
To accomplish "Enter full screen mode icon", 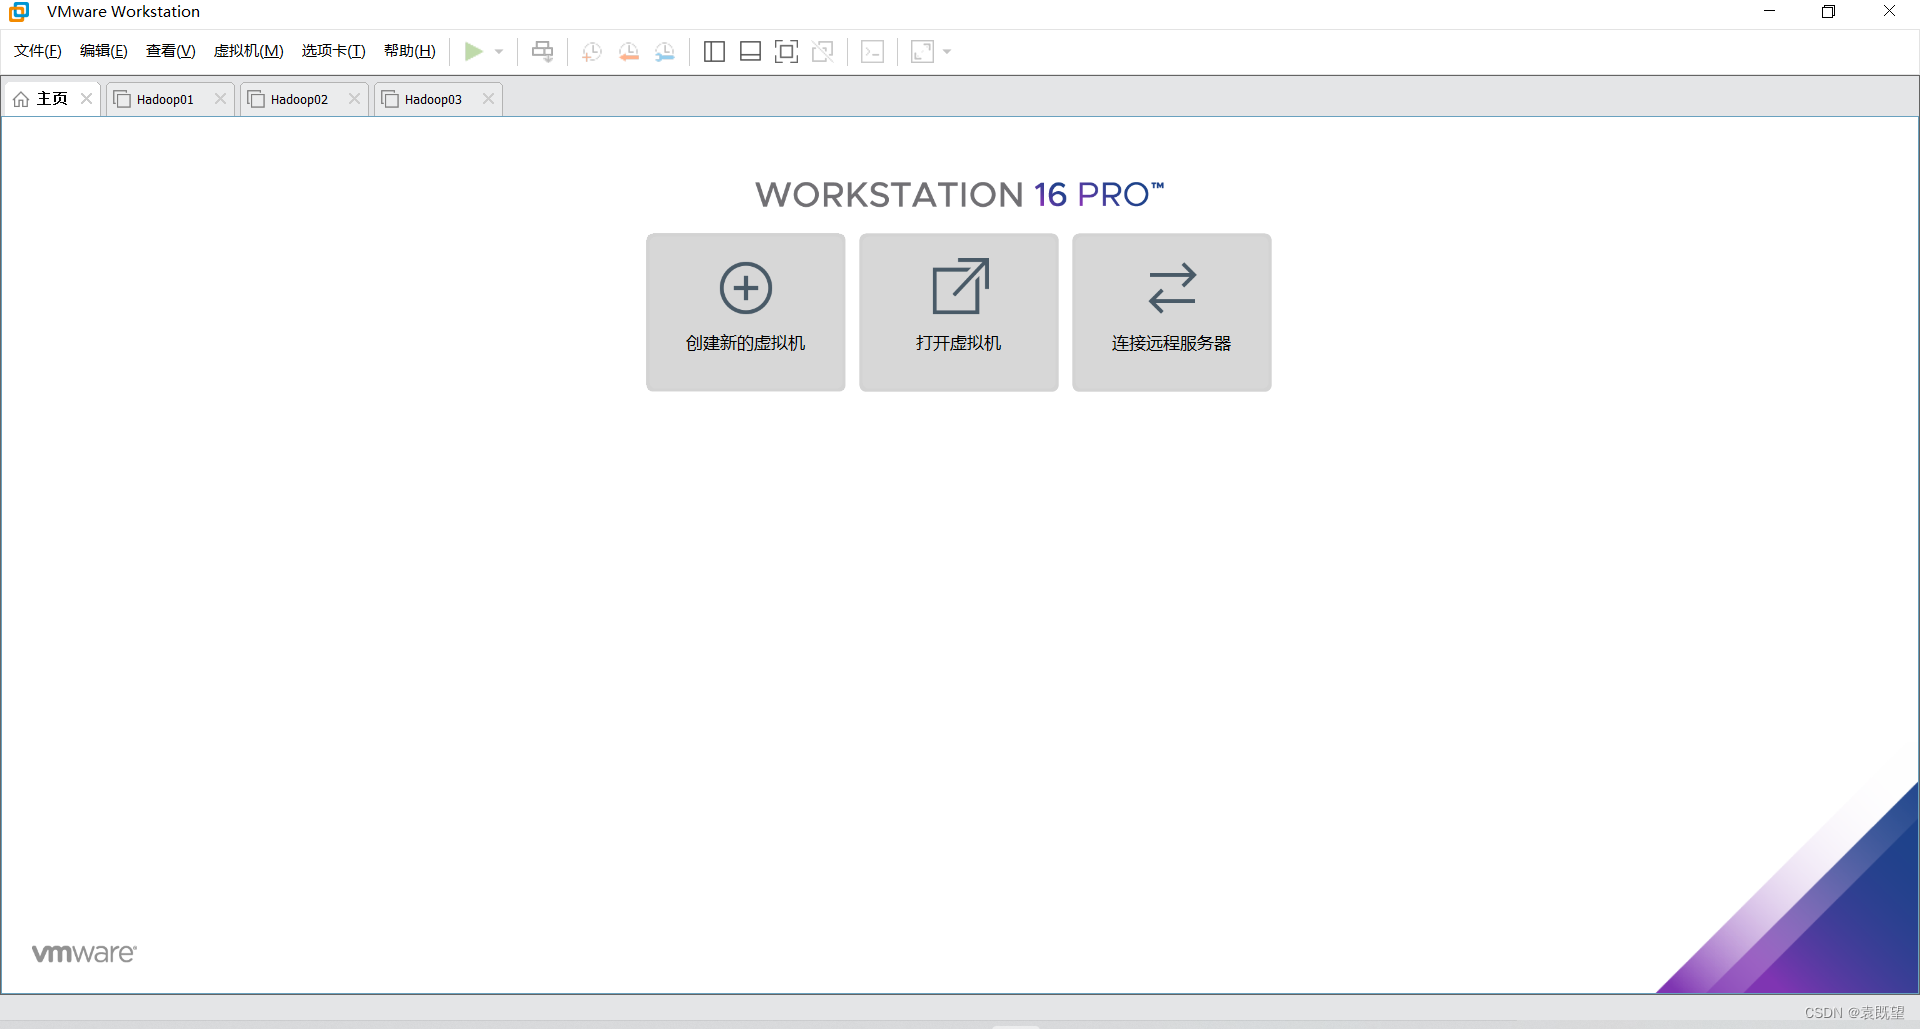I will 787,51.
